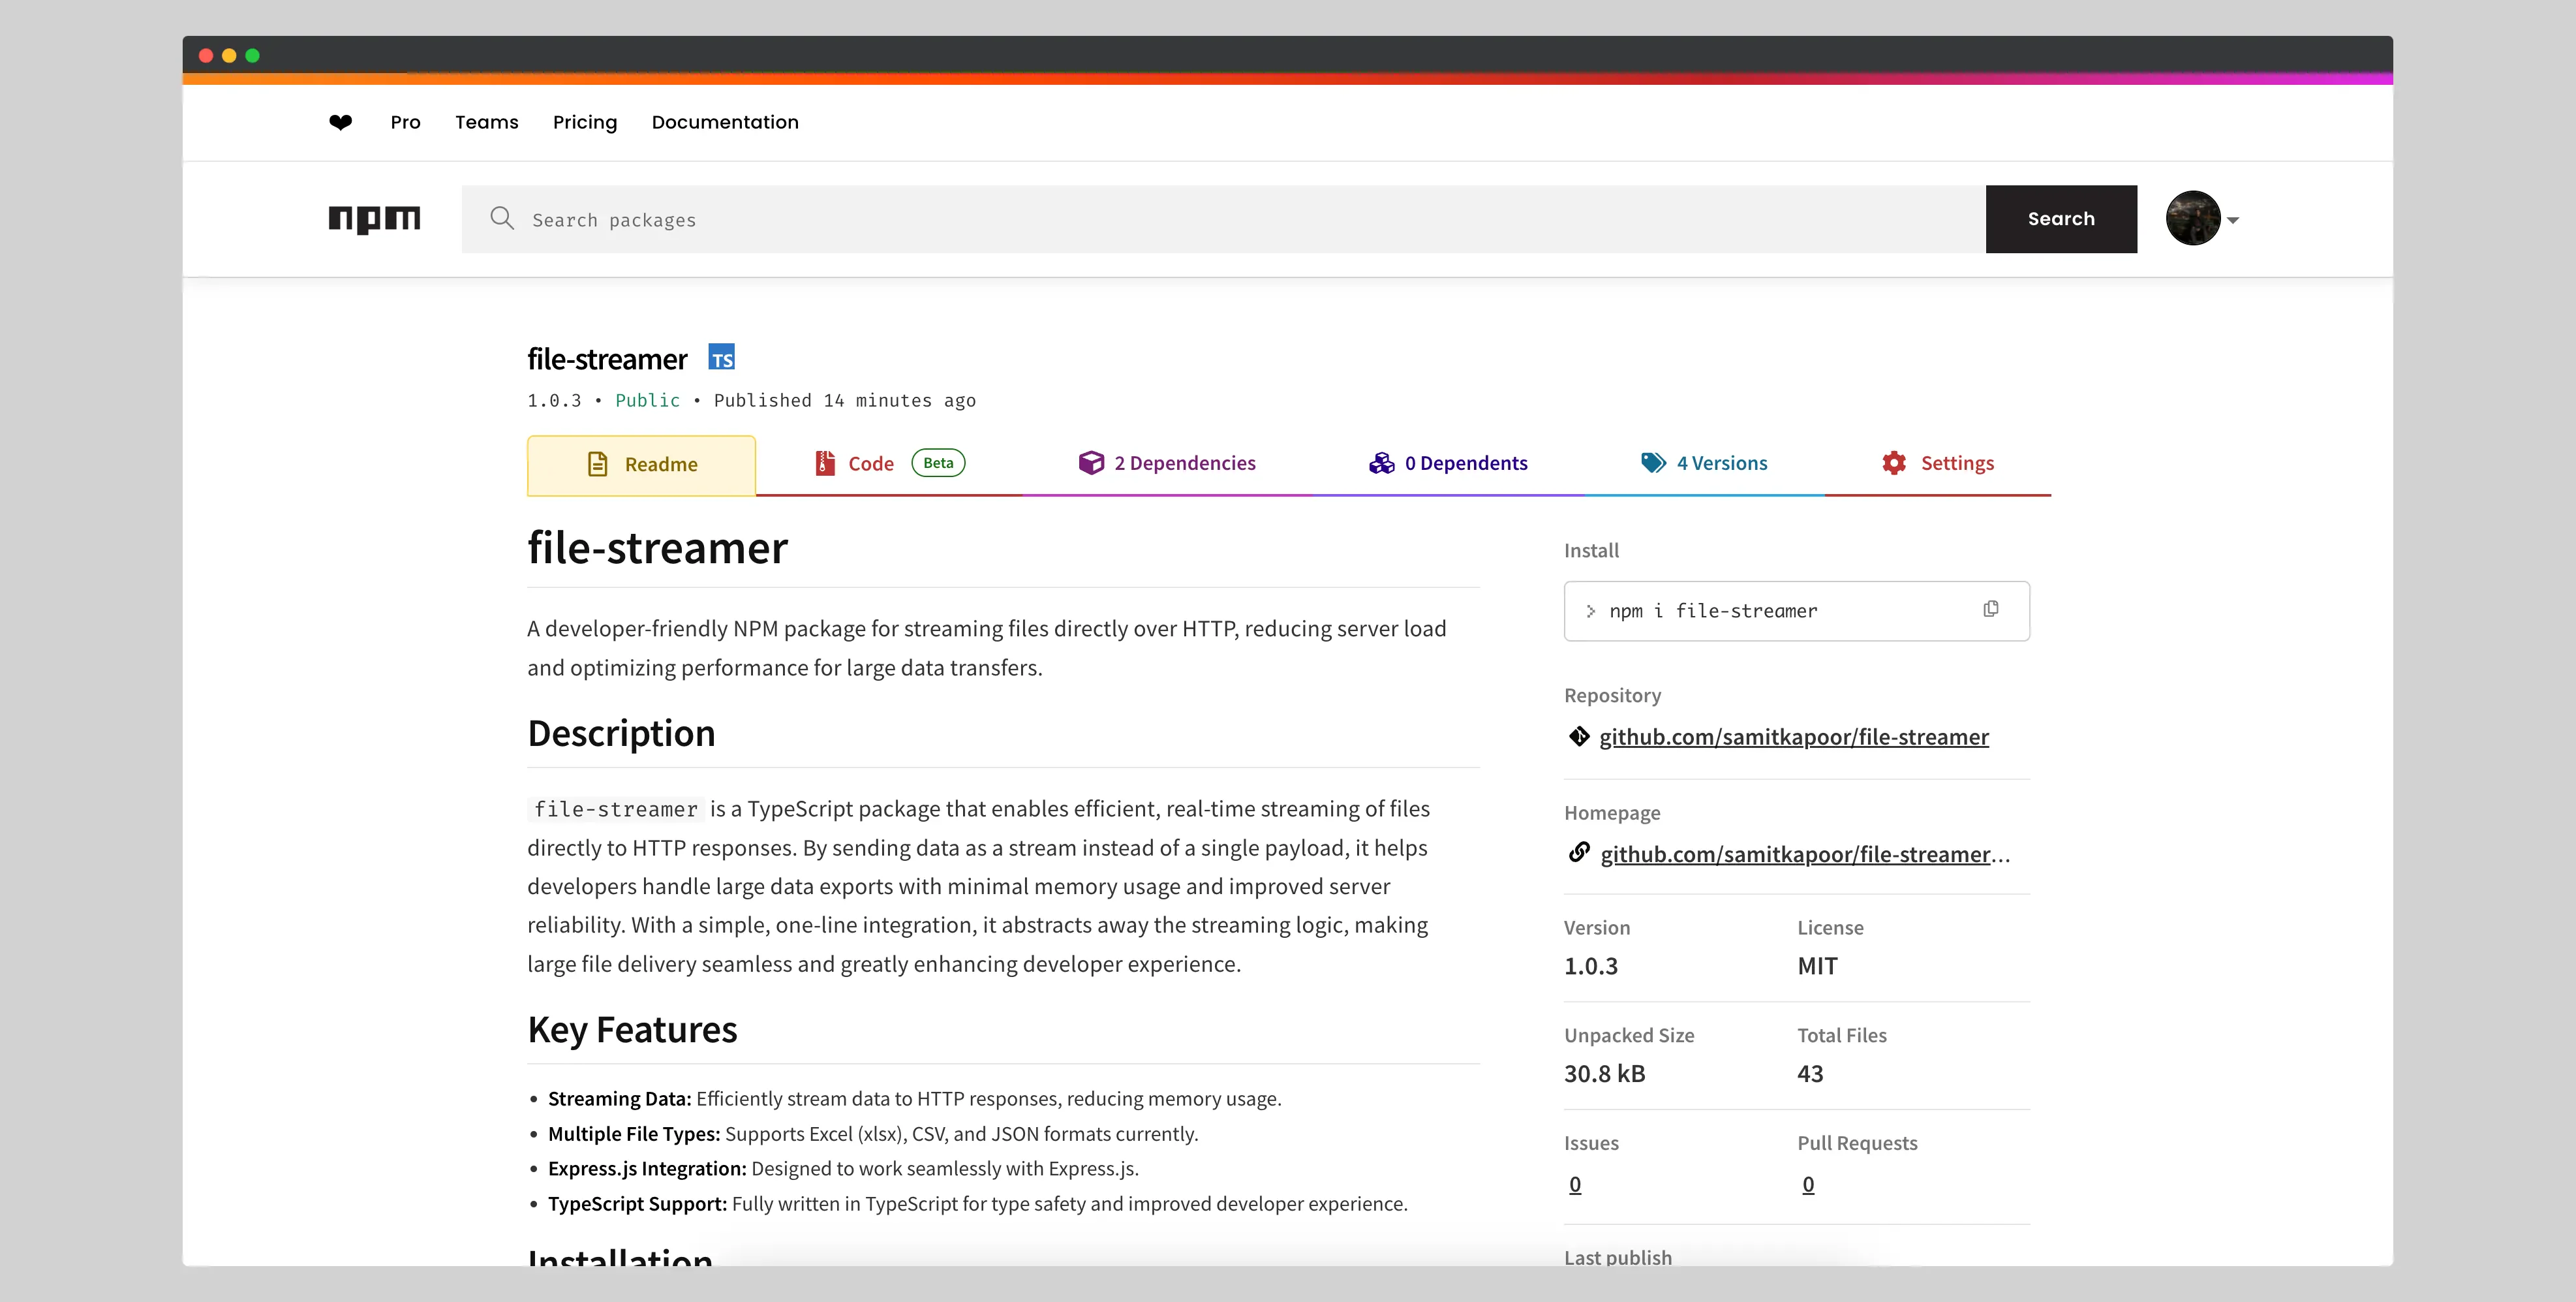Copy the npm install command
Image resolution: width=2576 pixels, height=1302 pixels.
[1990, 609]
